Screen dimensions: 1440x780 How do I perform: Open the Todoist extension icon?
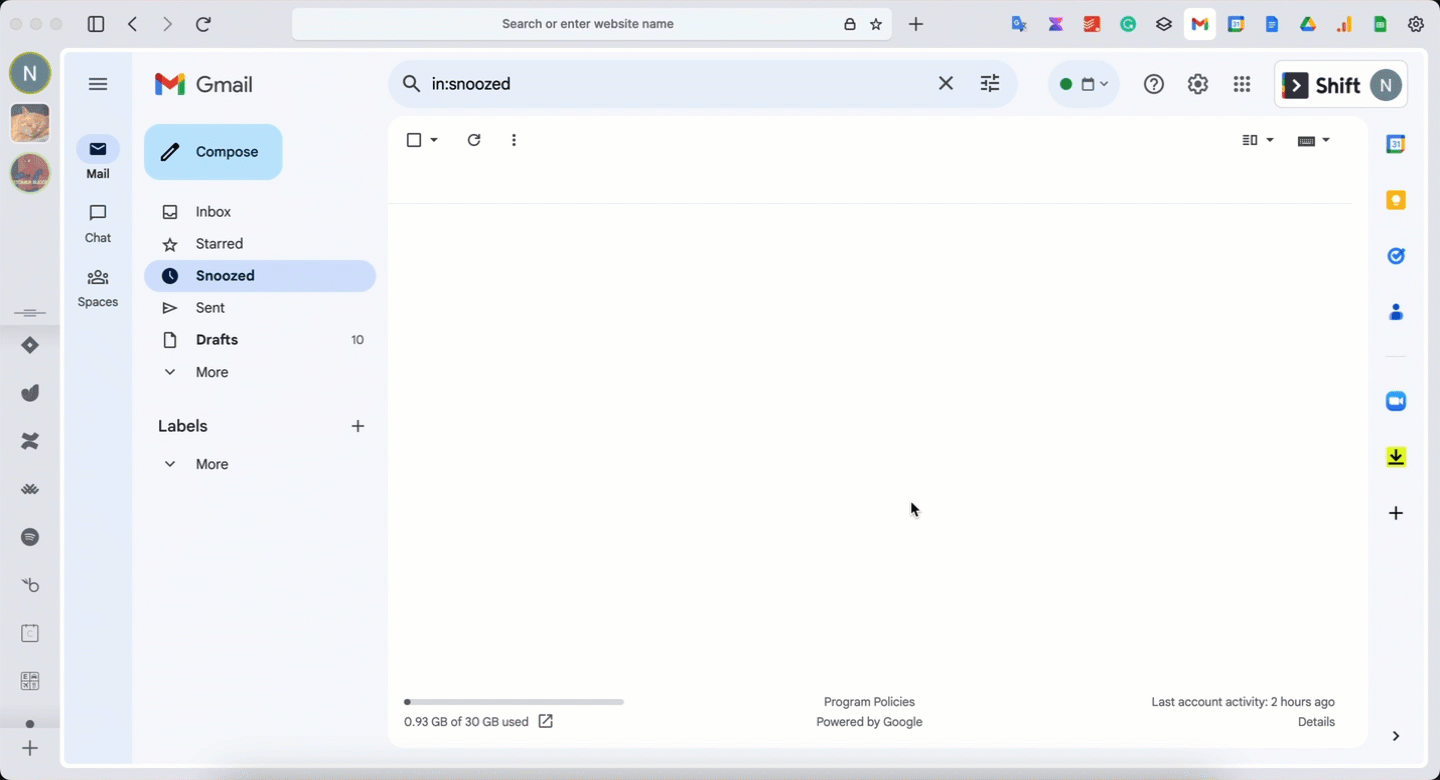click(x=1092, y=24)
